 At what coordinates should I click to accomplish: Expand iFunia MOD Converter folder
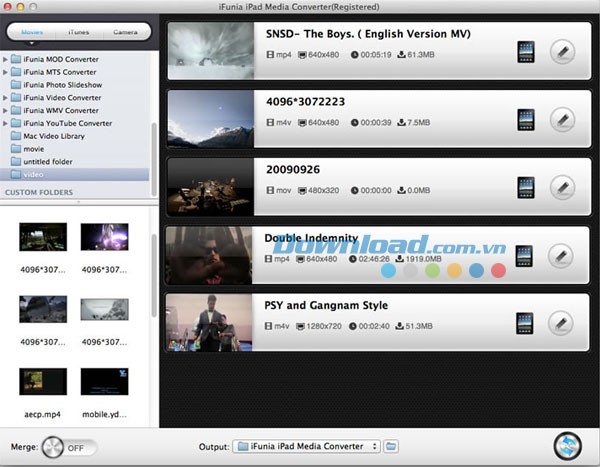click(5, 59)
